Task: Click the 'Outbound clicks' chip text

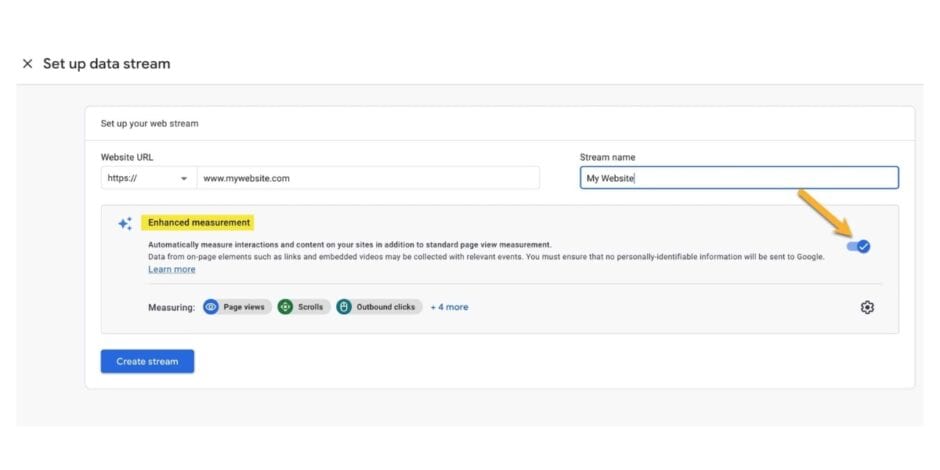Action: [384, 307]
